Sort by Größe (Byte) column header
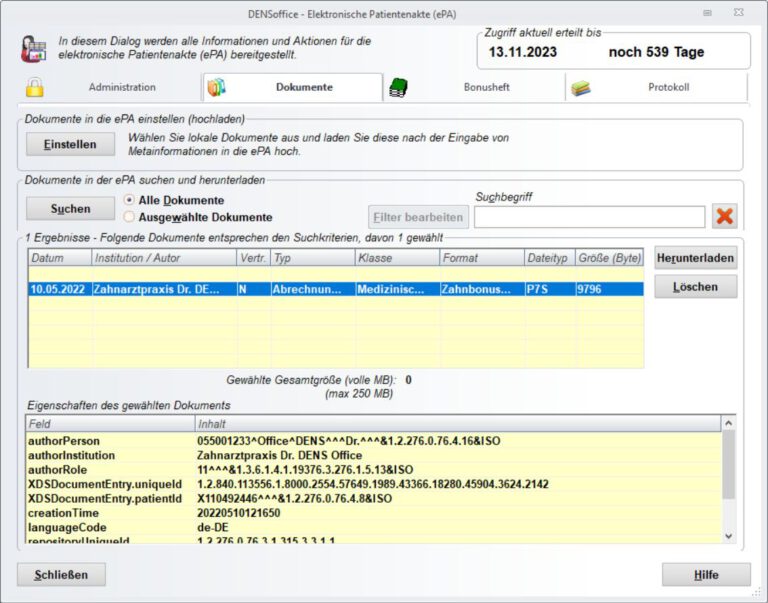The width and height of the screenshot is (768, 603). point(609,258)
